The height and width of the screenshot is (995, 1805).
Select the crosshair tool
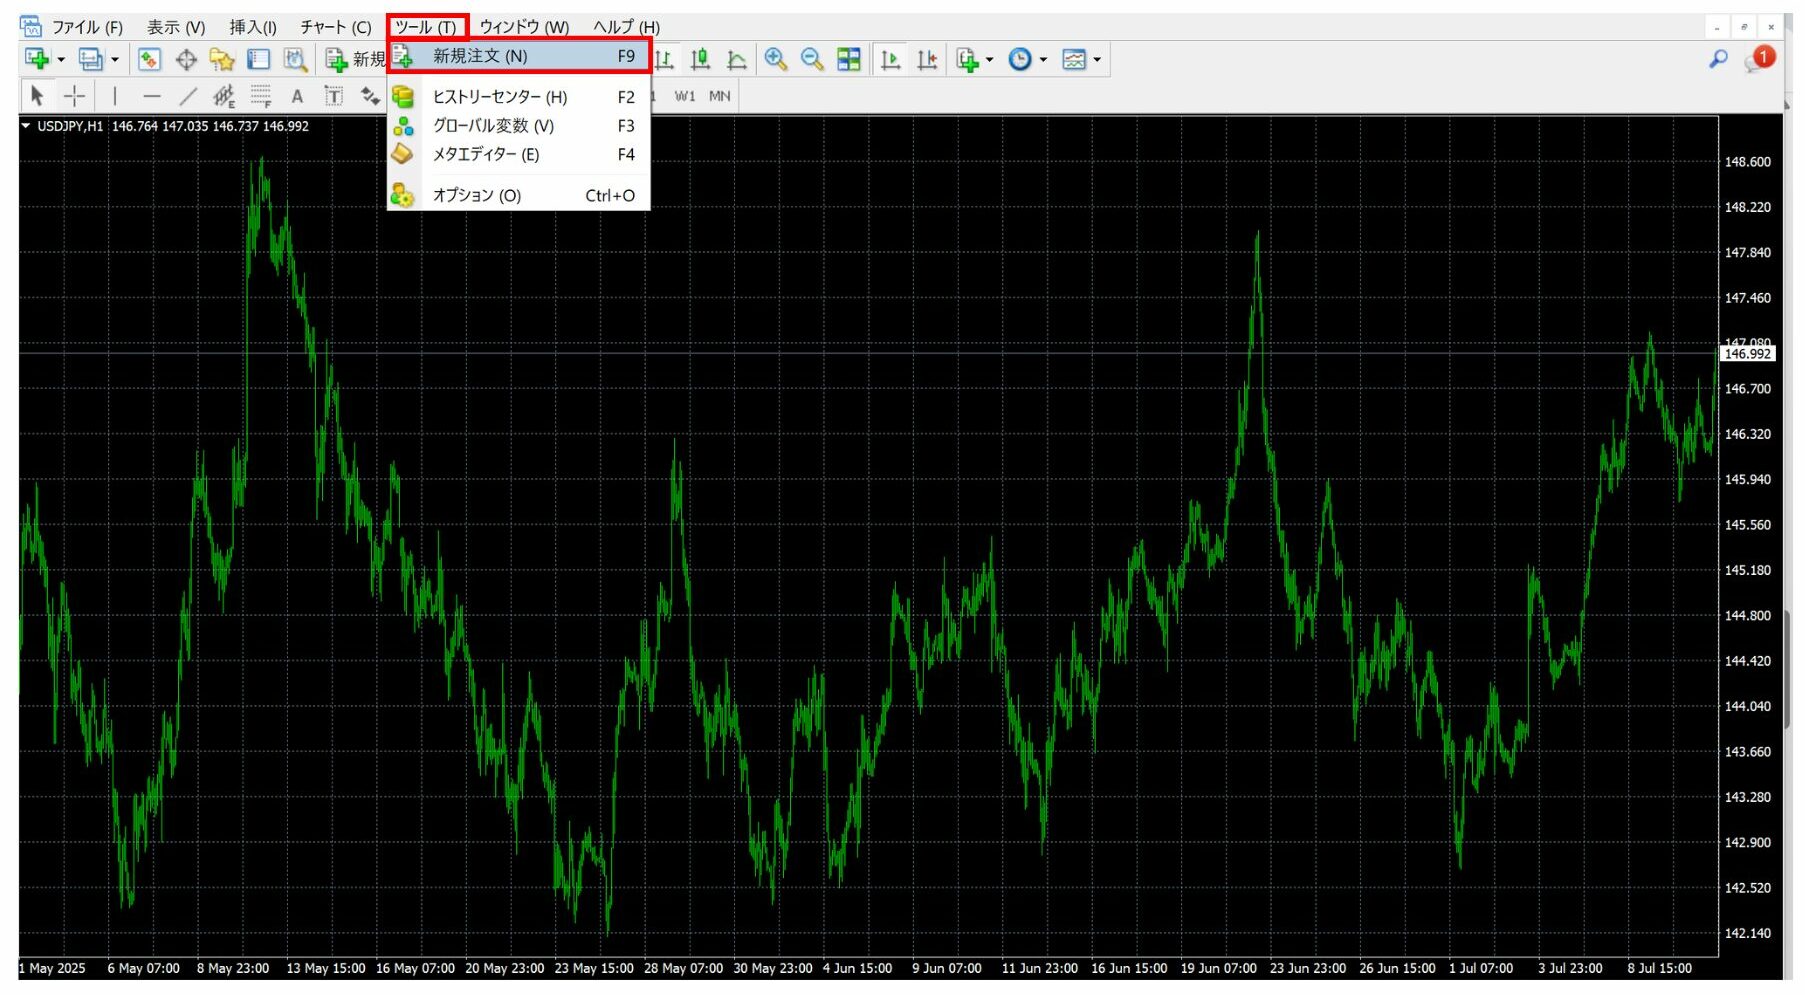[75, 96]
